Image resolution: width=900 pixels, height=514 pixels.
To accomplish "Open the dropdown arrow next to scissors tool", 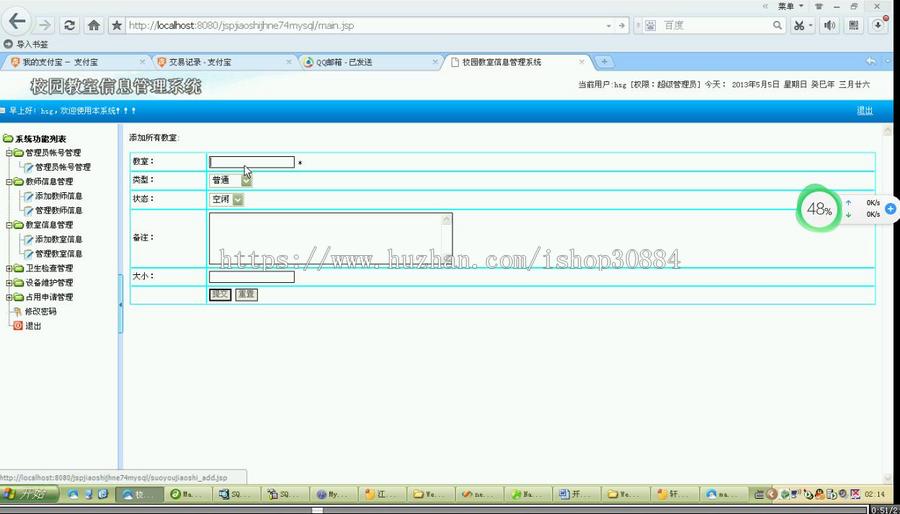I will click(810, 26).
